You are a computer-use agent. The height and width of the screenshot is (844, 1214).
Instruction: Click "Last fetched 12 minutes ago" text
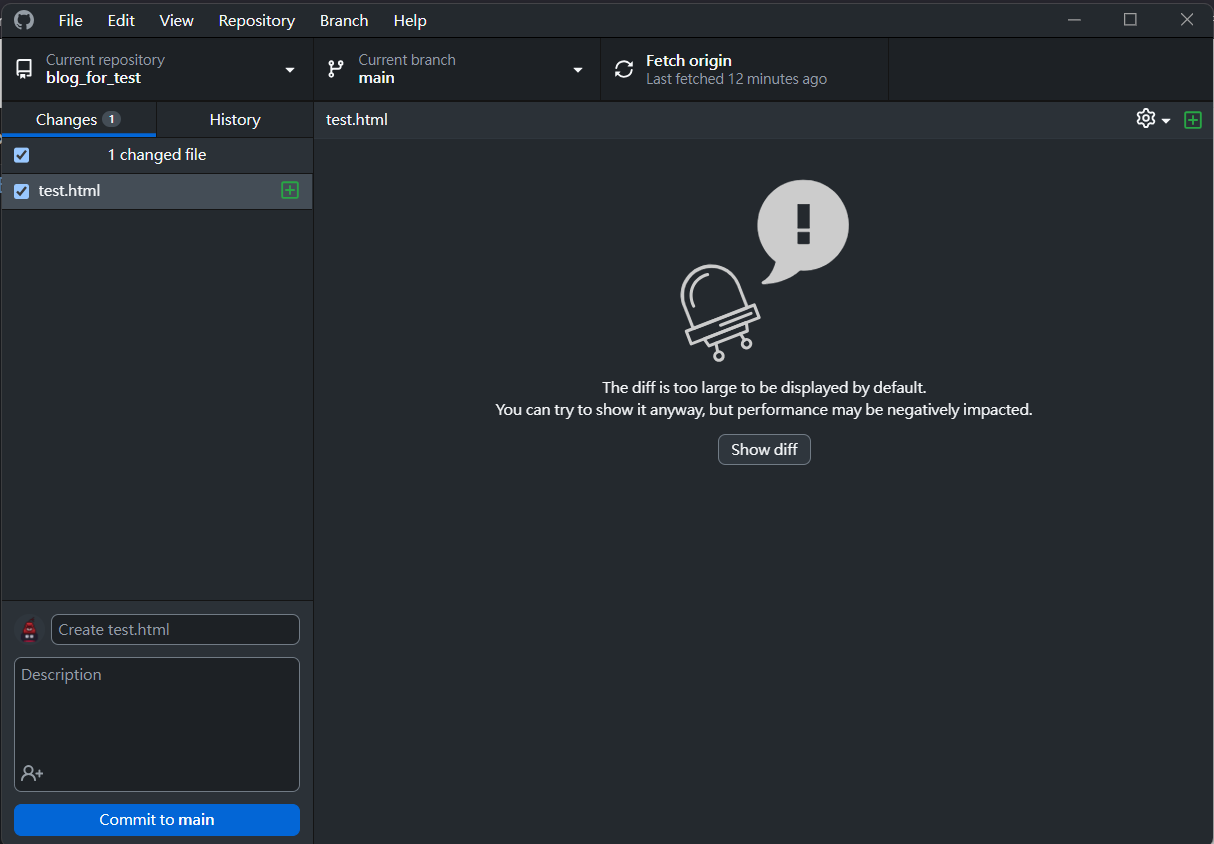pos(736,79)
